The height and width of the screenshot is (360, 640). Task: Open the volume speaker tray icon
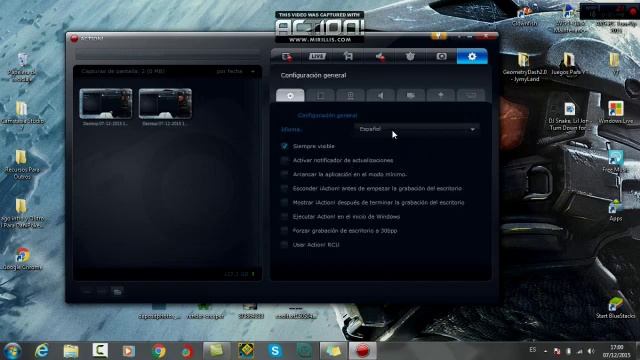591,351
